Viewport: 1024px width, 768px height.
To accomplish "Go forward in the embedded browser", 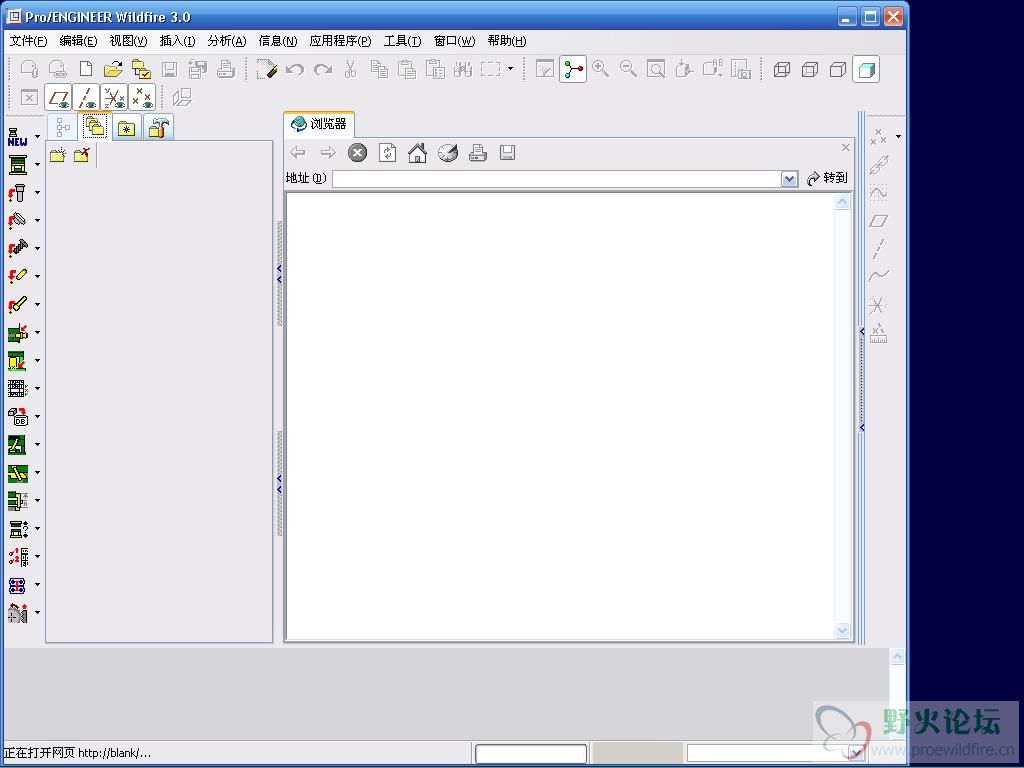I will point(328,153).
